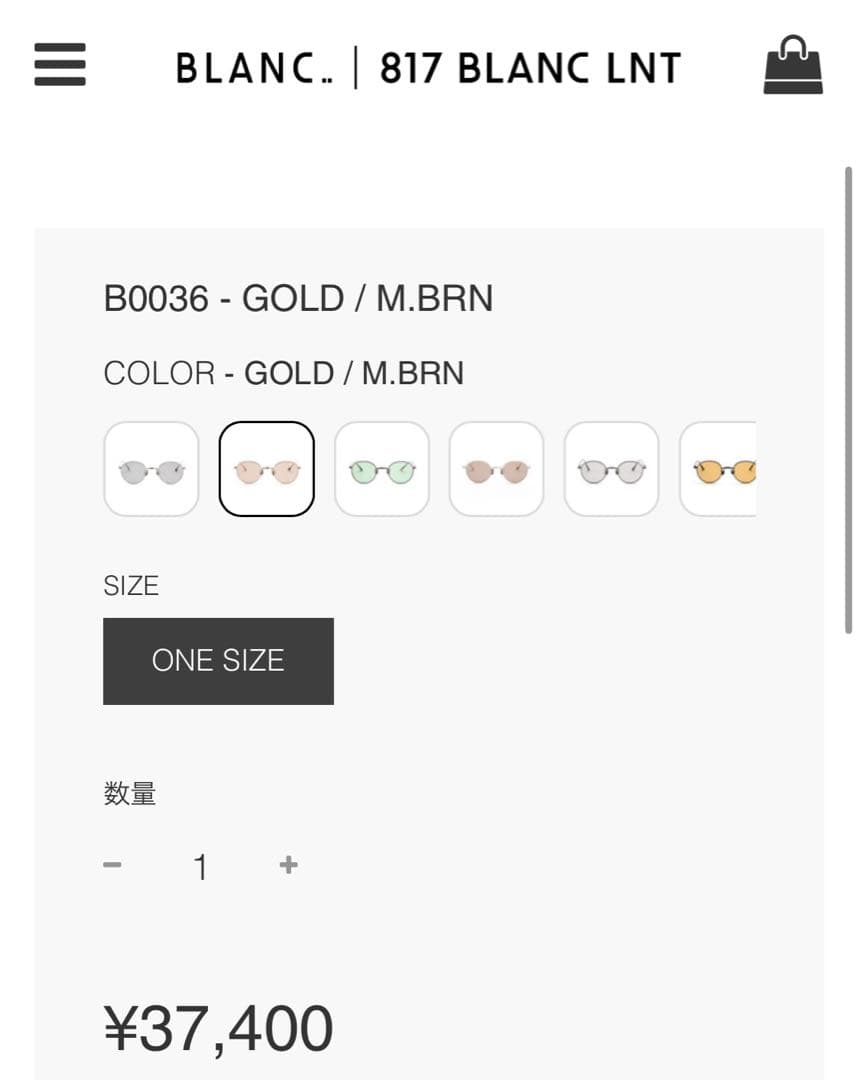860x1080 pixels.
Task: Open the hamburger navigation menu
Action: [x=59, y=66]
